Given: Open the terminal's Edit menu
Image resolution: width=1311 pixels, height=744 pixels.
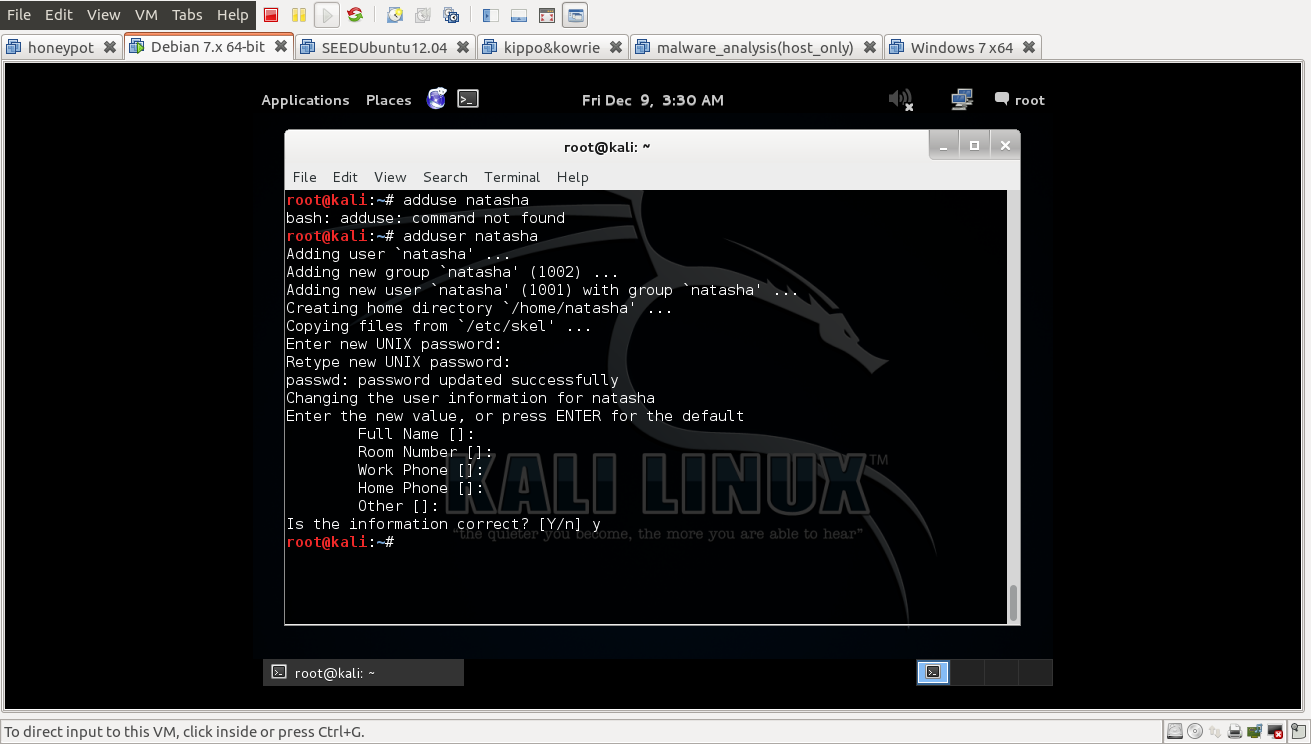Looking at the screenshot, I should point(345,177).
